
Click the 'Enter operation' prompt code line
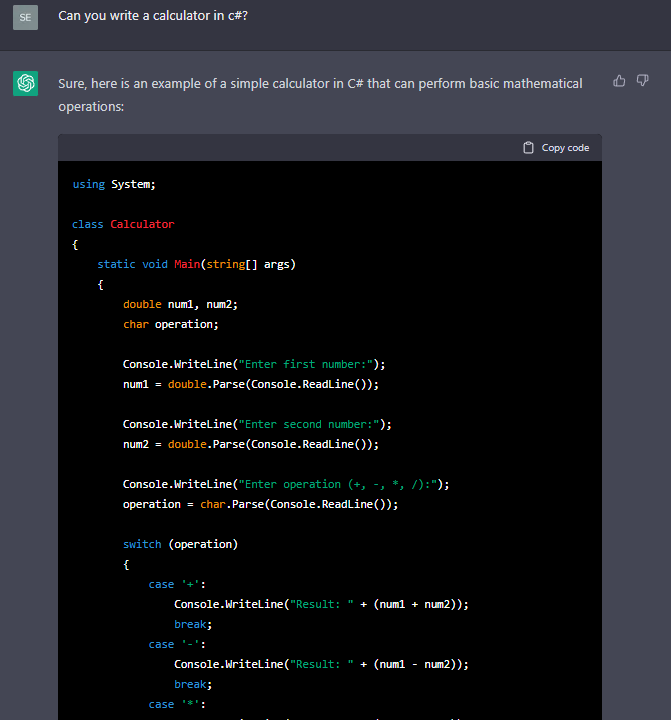[286, 484]
